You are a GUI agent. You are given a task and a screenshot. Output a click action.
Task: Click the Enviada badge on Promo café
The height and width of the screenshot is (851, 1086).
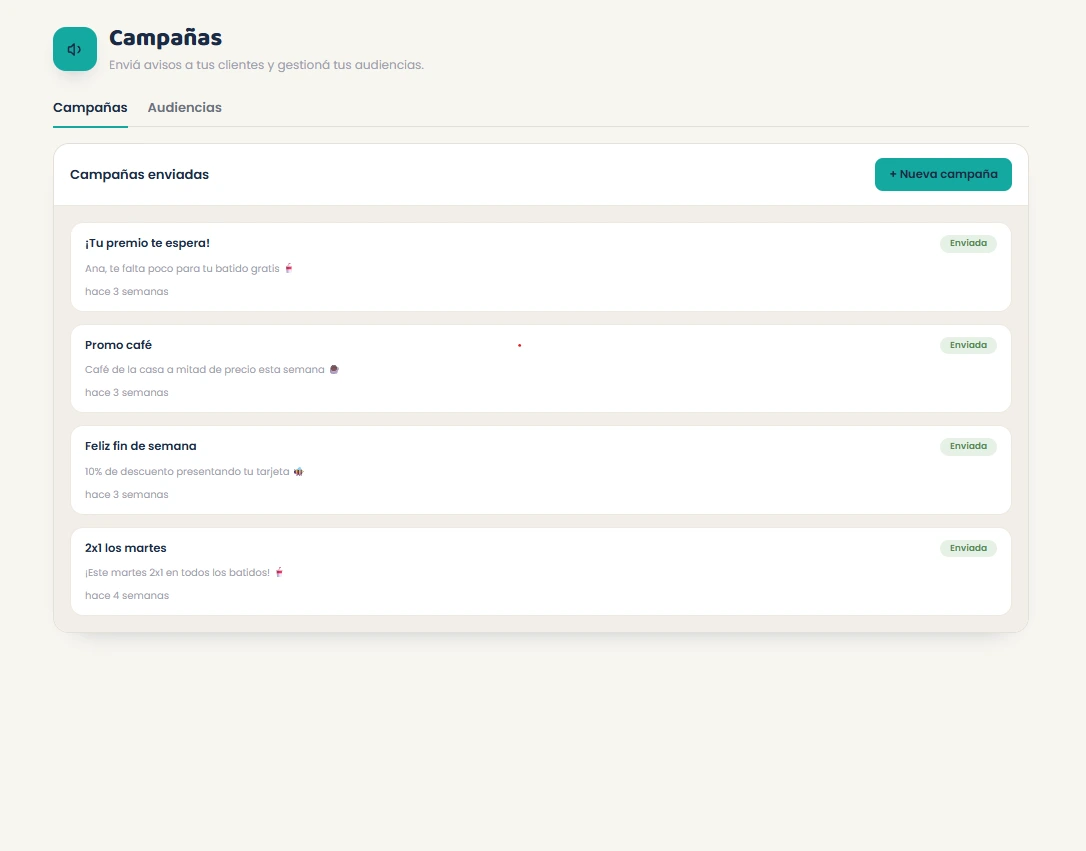click(968, 345)
